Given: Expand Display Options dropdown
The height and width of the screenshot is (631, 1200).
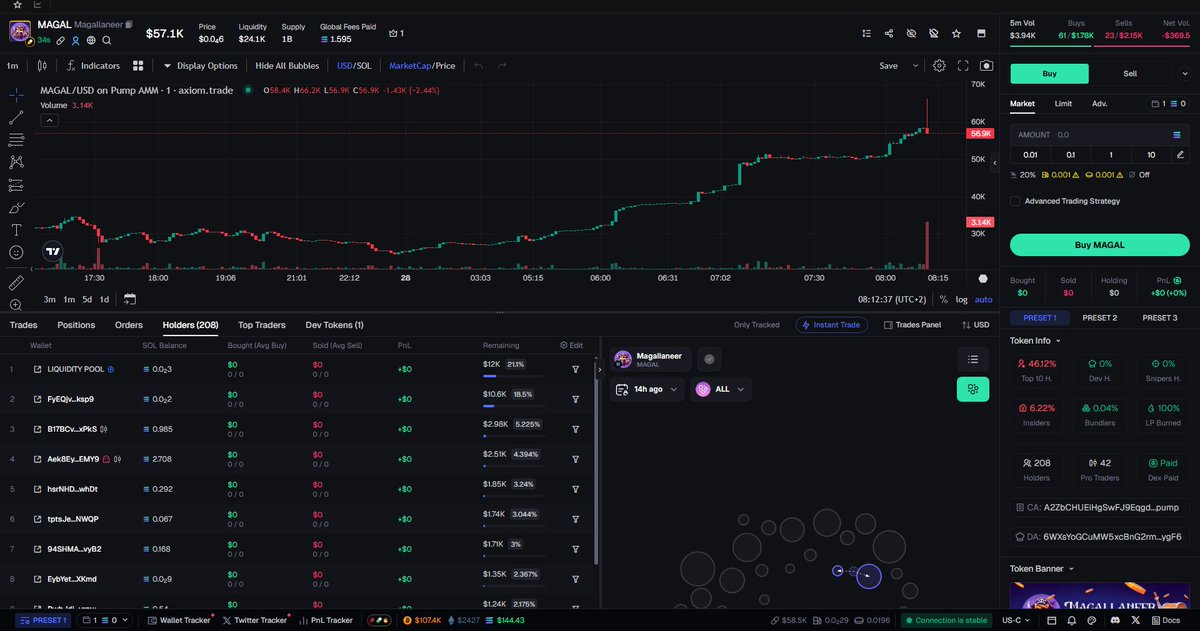Looking at the screenshot, I should pyautogui.click(x=200, y=66).
